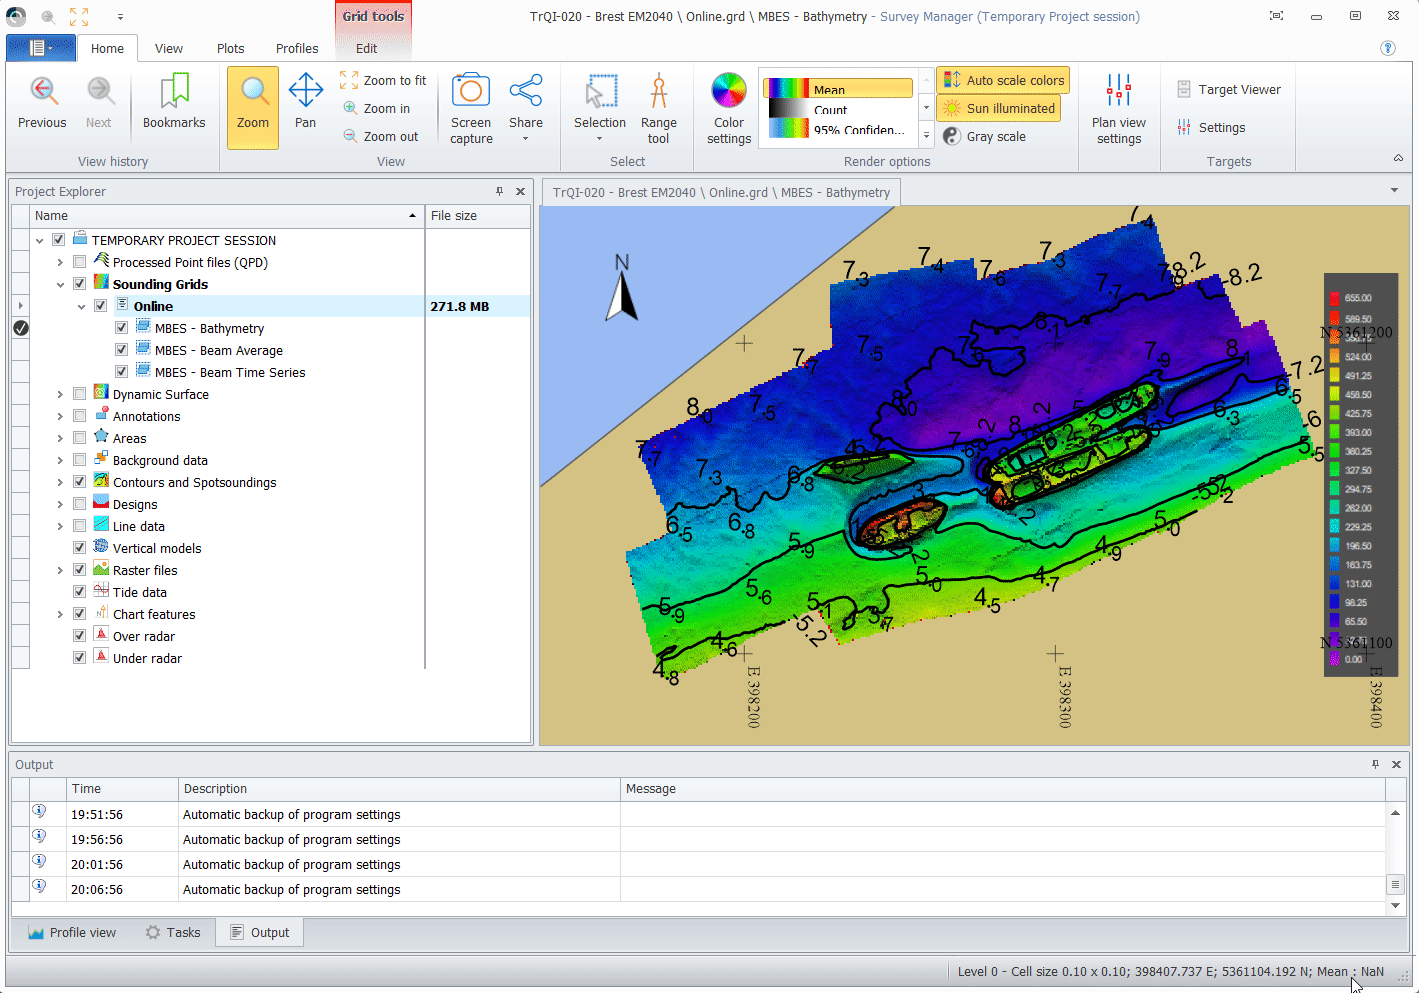Expand the Dynamic Surface tree node

(x=60, y=395)
